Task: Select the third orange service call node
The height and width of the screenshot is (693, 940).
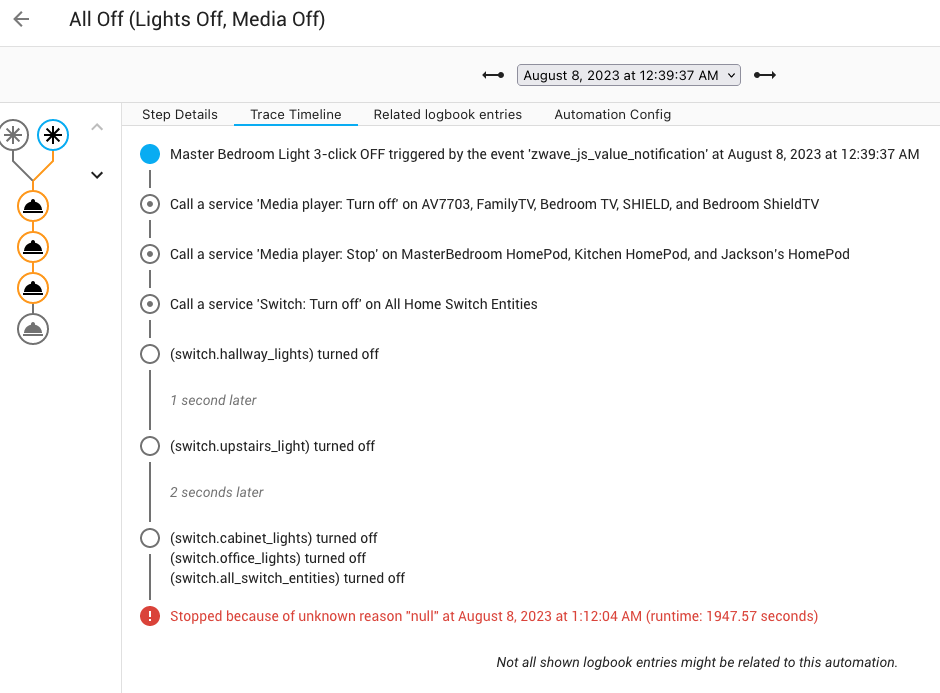Action: pos(33,288)
